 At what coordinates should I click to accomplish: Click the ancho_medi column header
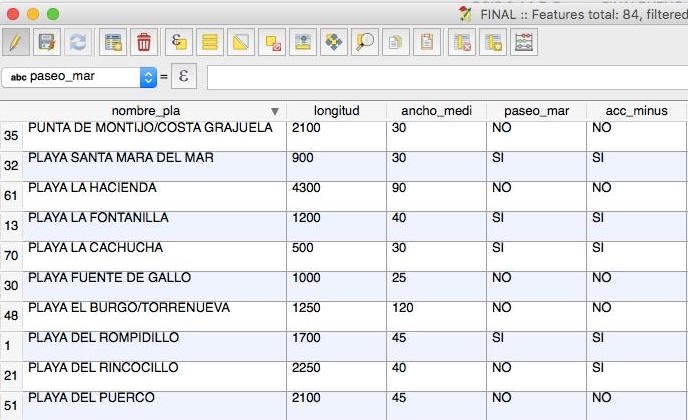pyautogui.click(x=435, y=111)
